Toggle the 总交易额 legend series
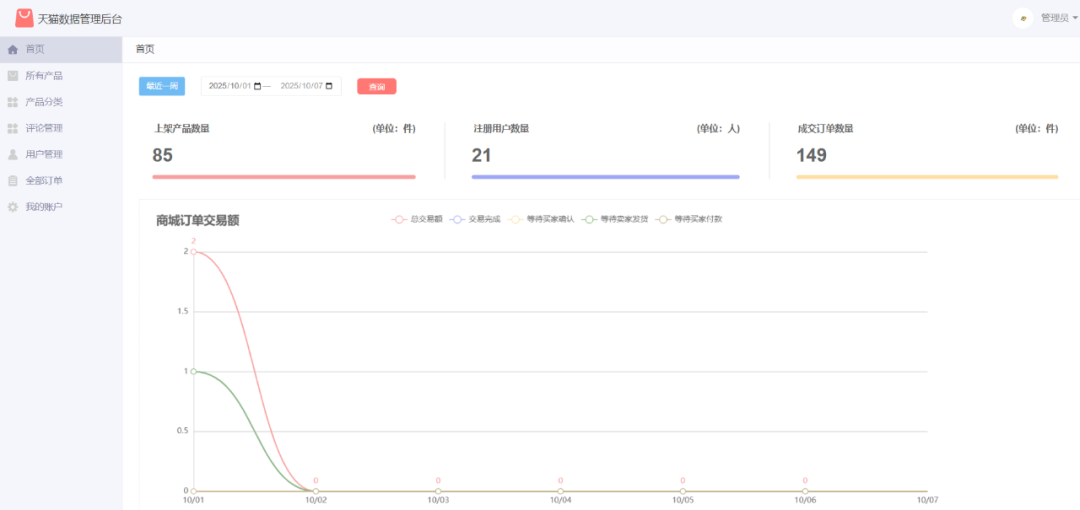This screenshot has width=1080, height=510. pos(417,219)
